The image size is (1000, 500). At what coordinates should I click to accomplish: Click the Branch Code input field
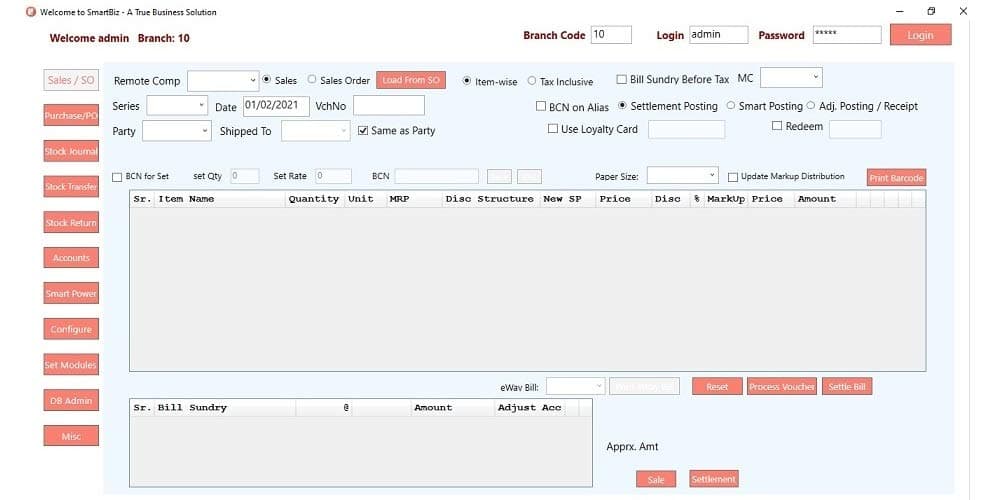(x=611, y=34)
